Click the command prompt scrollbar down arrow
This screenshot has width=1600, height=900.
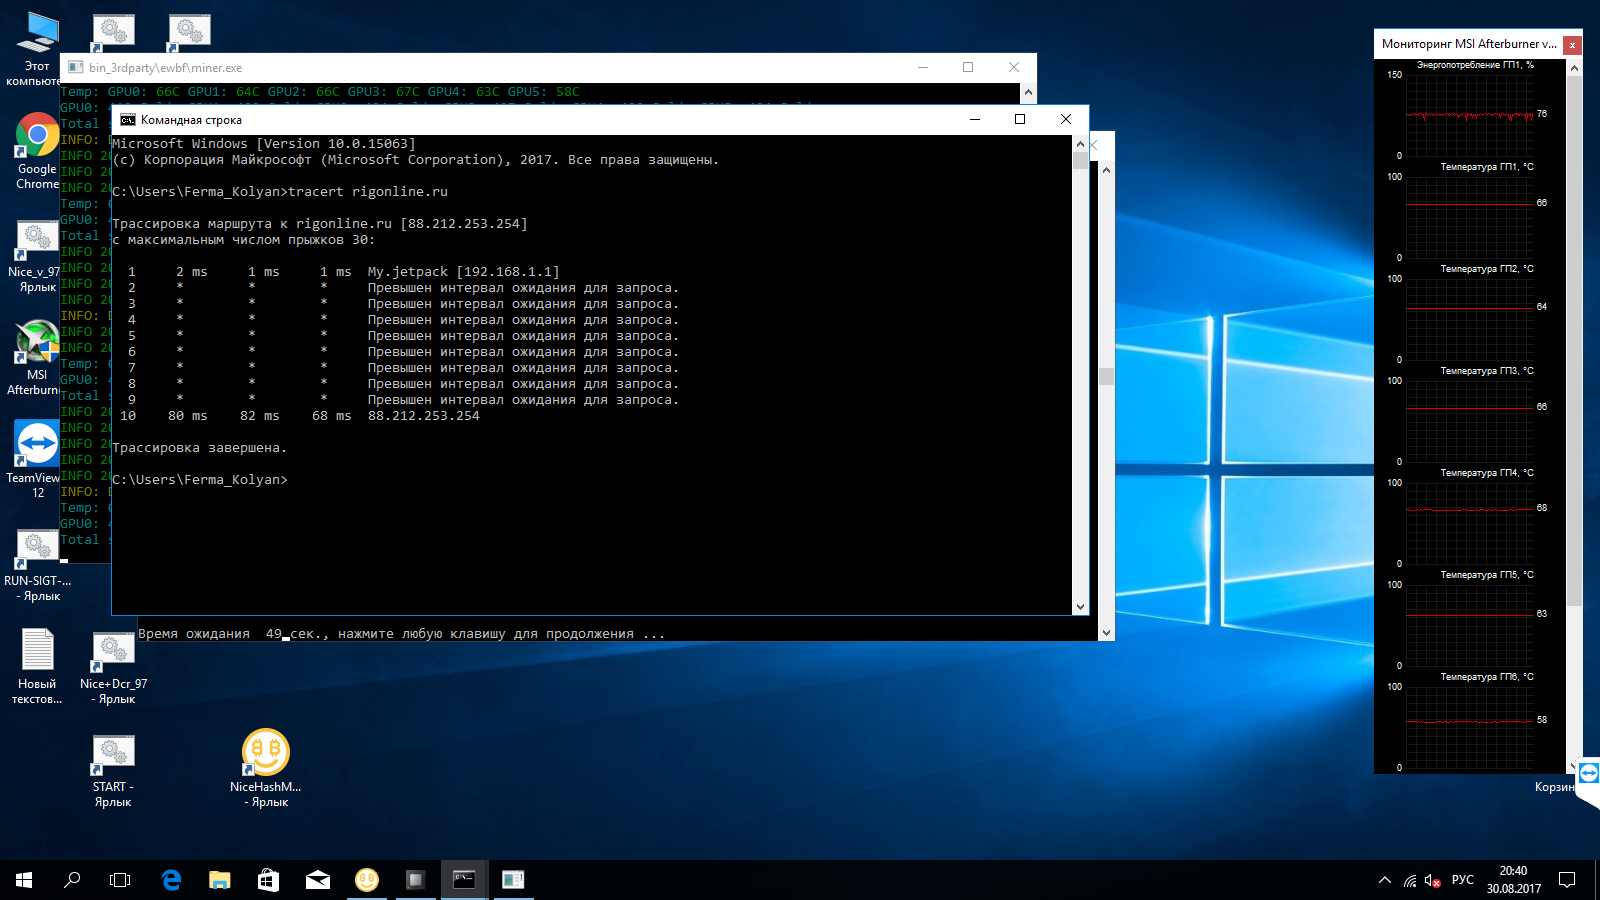click(x=1080, y=607)
